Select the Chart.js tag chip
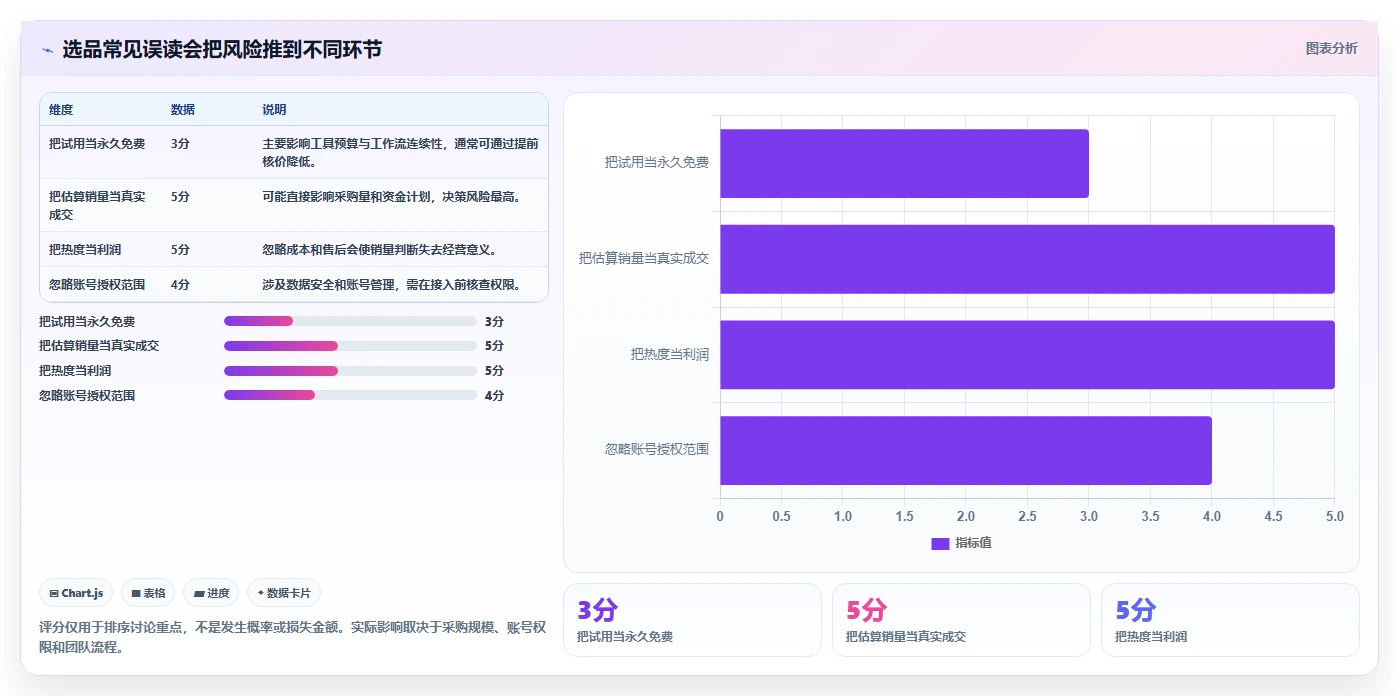Image resolution: width=1399 pixels, height=696 pixels. [x=77, y=593]
